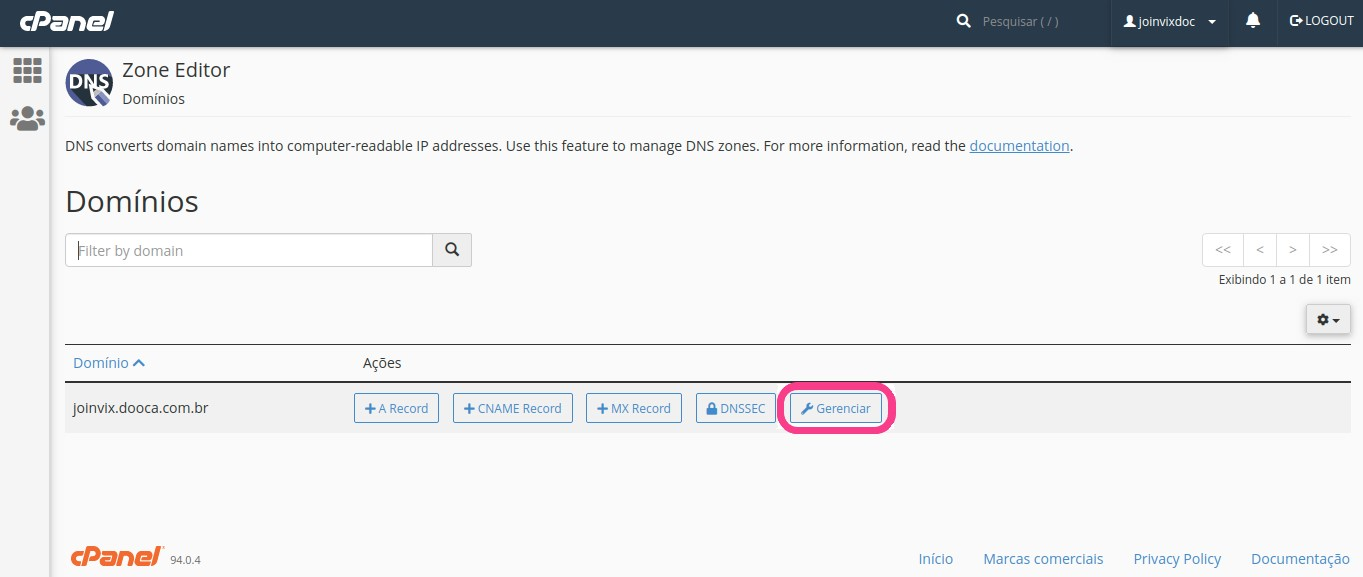The height and width of the screenshot is (577, 1363).
Task: Click the search magnifier in top bar
Action: (964, 21)
